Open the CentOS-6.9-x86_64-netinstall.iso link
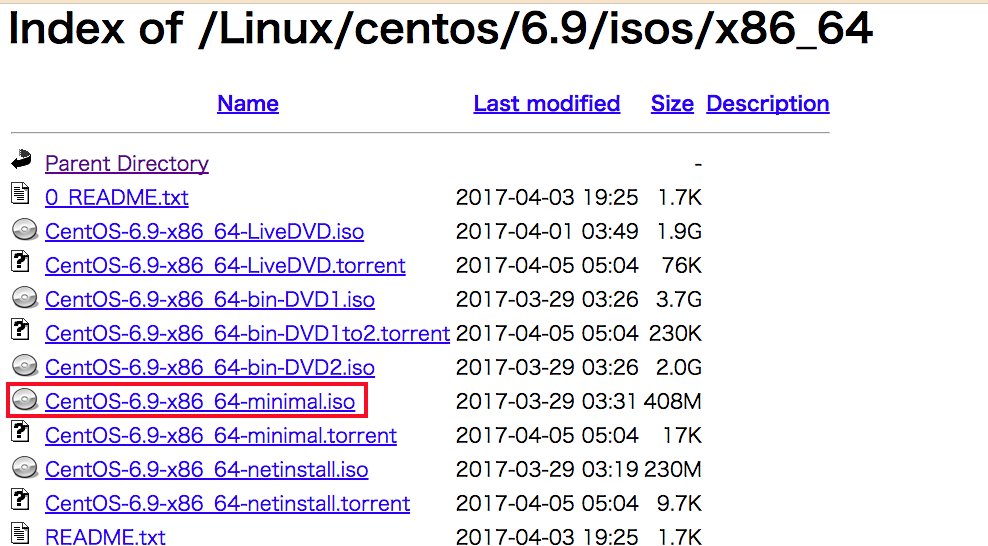This screenshot has width=988, height=546. [207, 469]
